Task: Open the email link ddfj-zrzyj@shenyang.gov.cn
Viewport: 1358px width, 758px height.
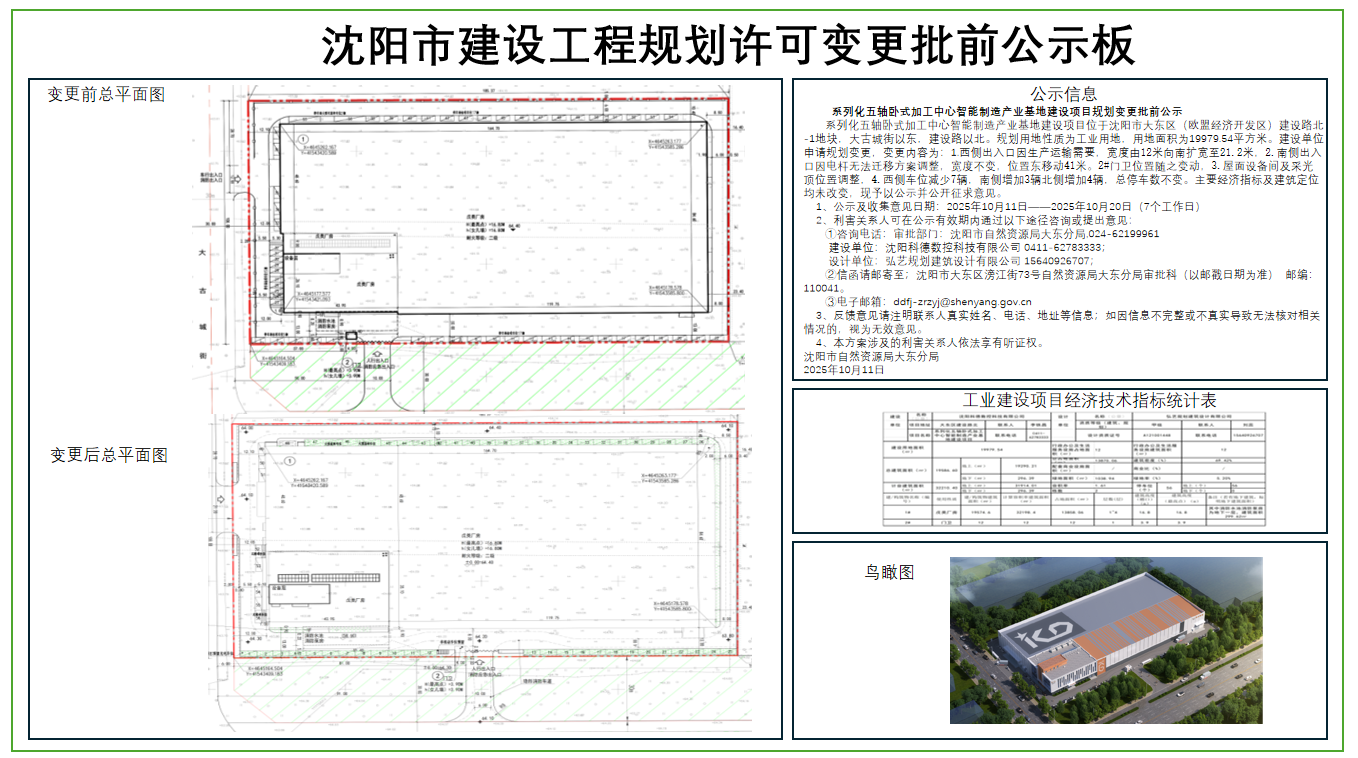Action: [962, 301]
